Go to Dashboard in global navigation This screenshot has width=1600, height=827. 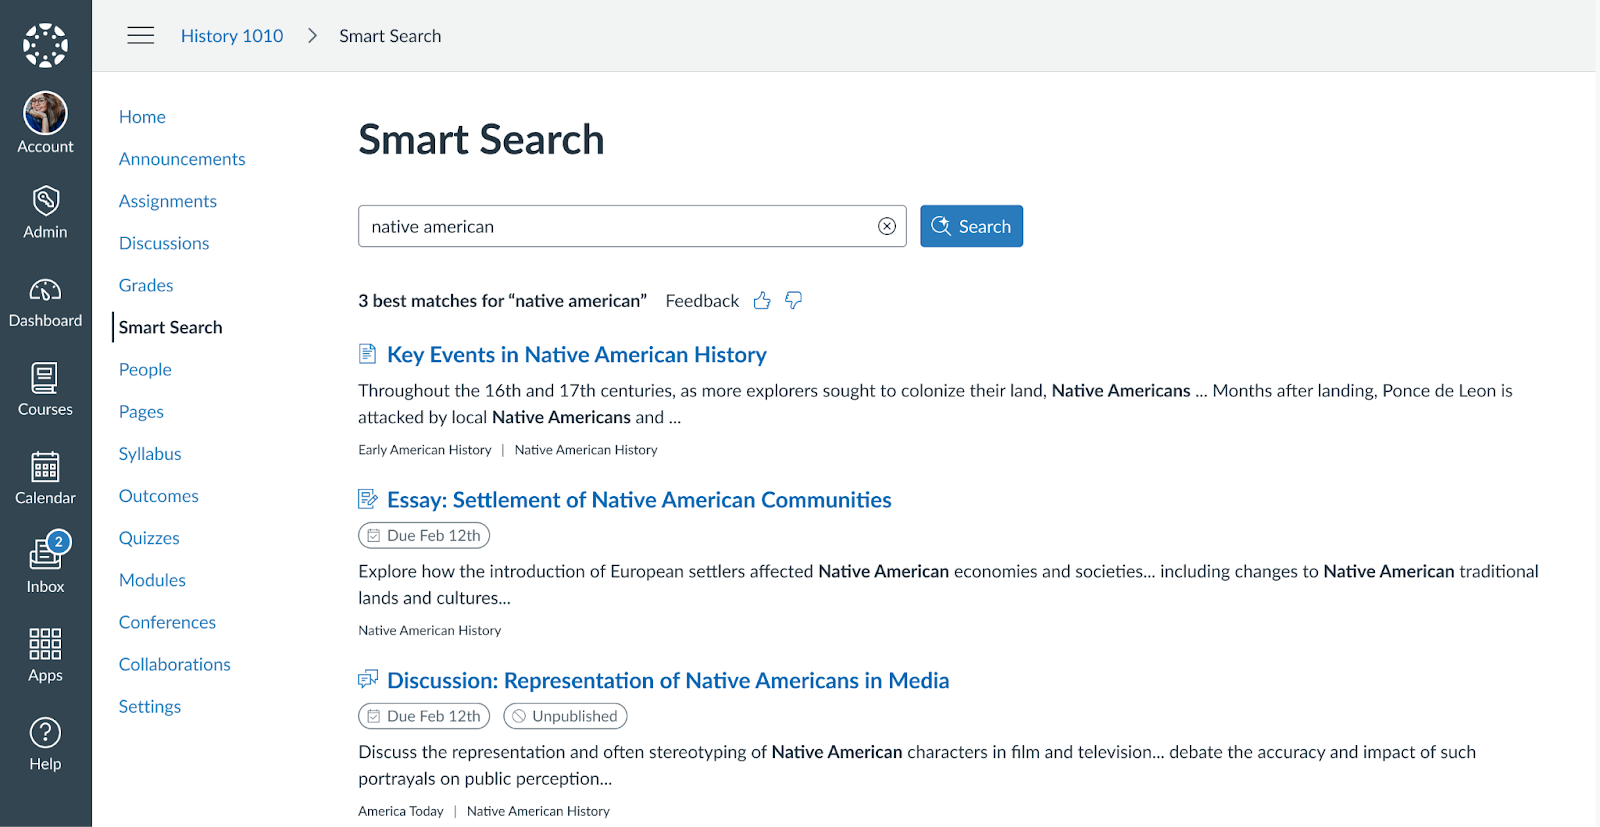tap(45, 304)
